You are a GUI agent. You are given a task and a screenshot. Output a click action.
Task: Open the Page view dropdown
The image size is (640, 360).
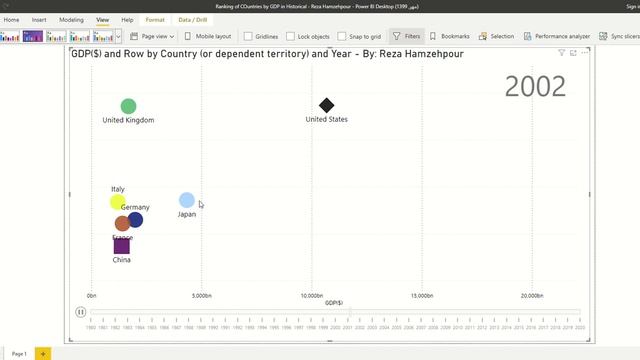click(152, 36)
